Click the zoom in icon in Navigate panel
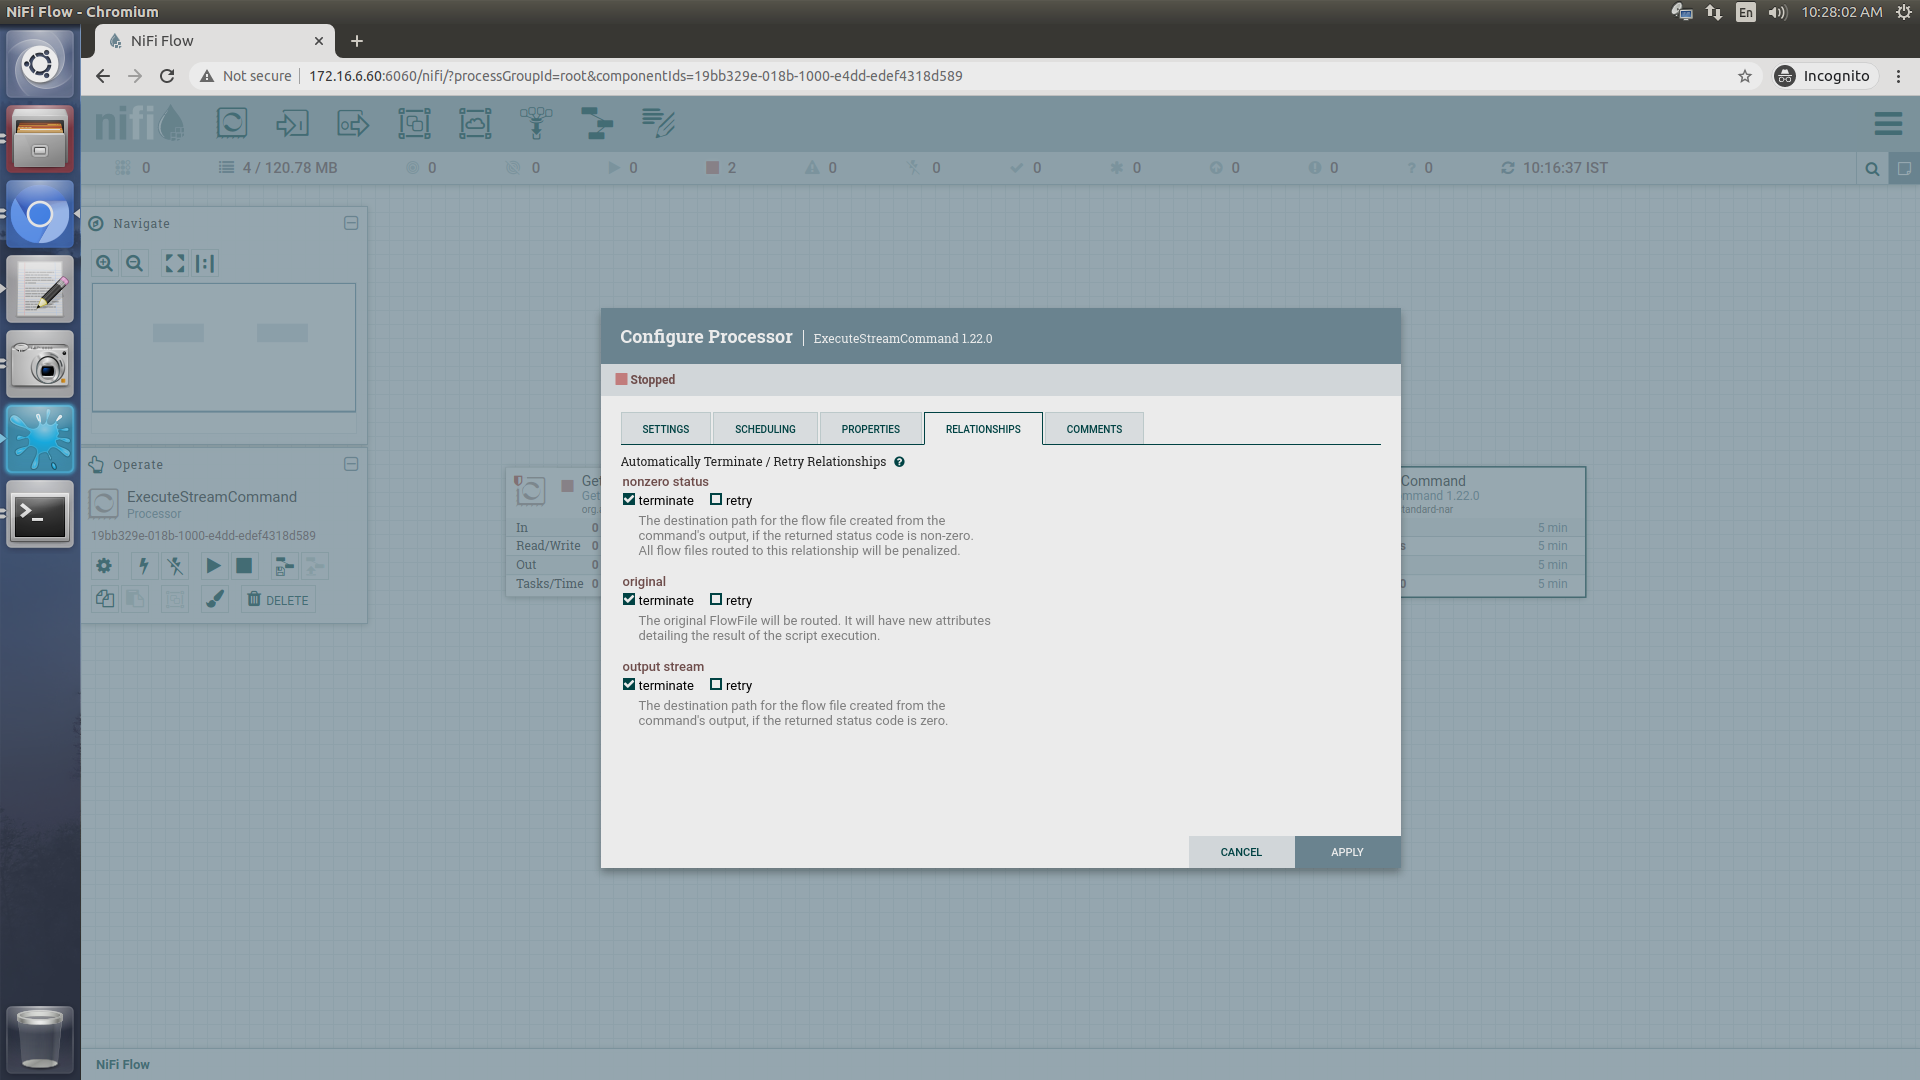Screen dimensions: 1920x1080 point(104,264)
